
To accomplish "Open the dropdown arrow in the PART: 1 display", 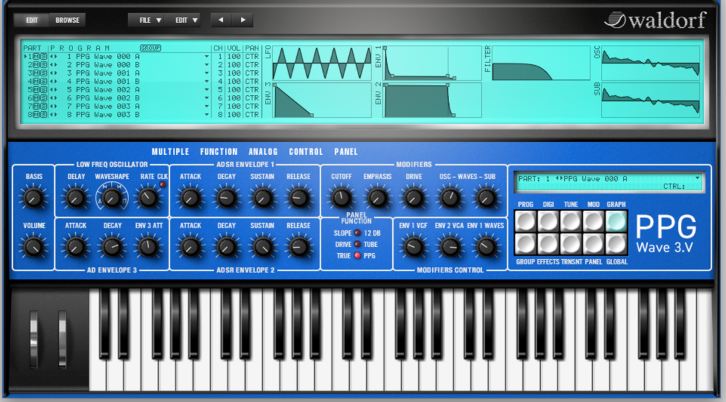I will coord(697,178).
